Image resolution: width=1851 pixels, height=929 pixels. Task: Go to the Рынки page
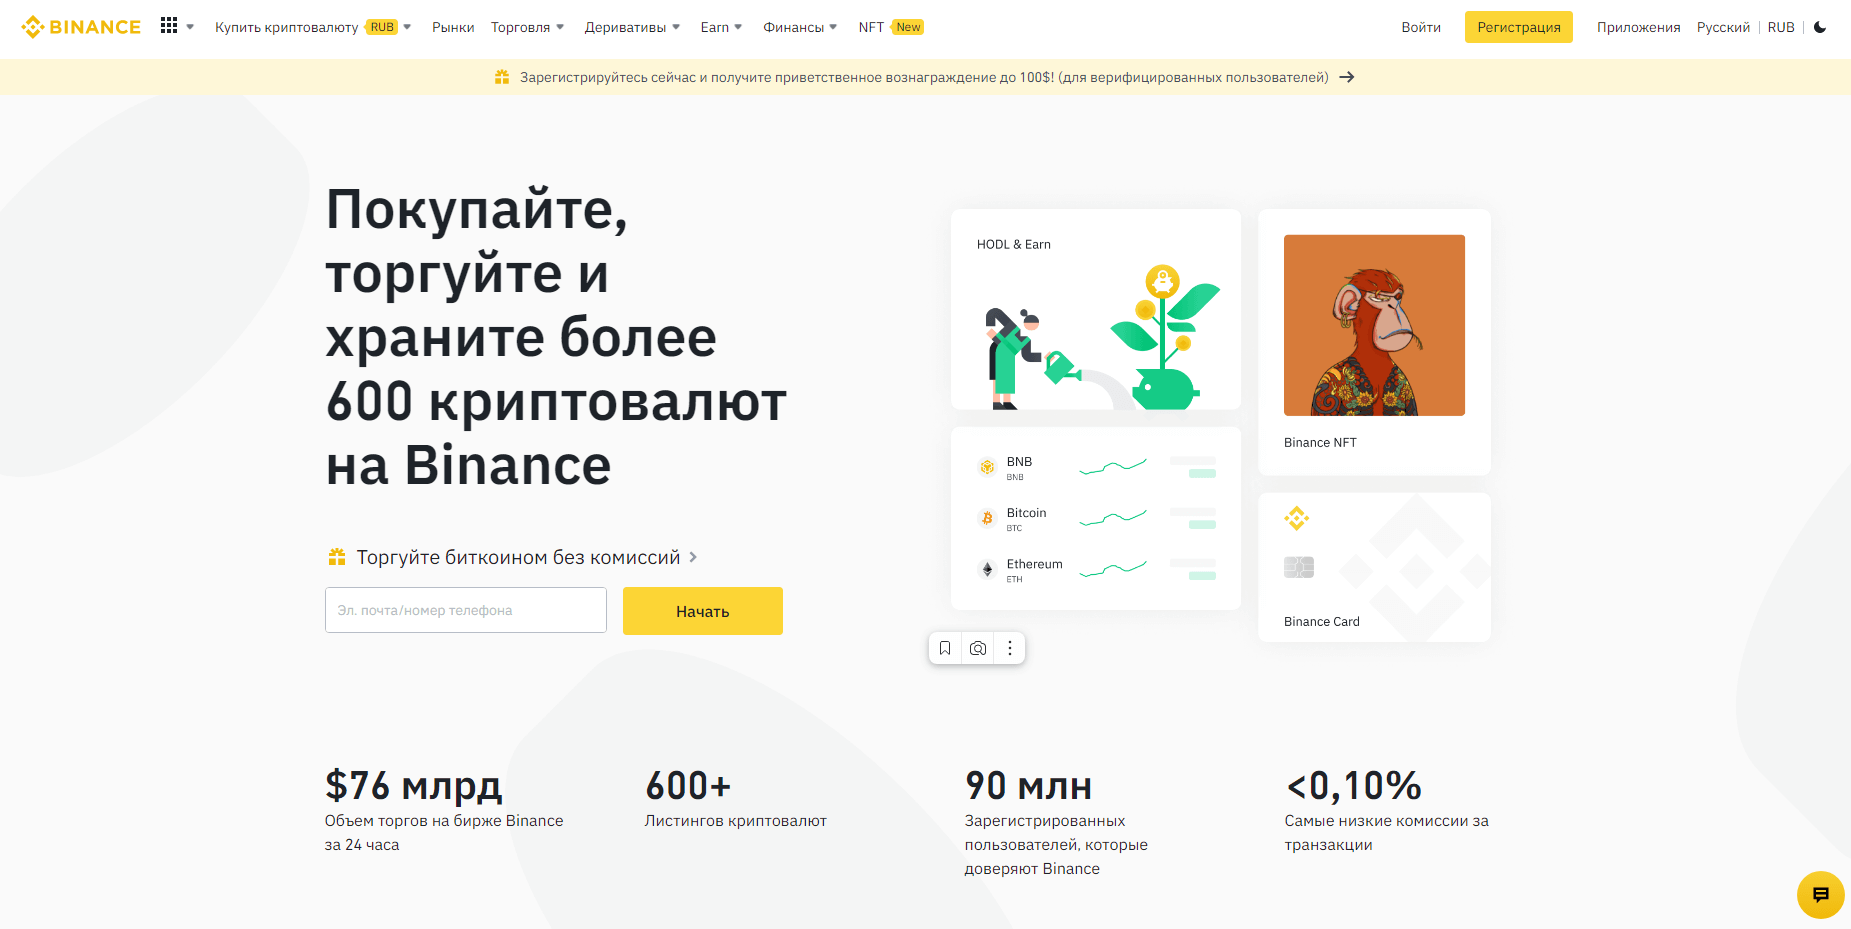(453, 27)
